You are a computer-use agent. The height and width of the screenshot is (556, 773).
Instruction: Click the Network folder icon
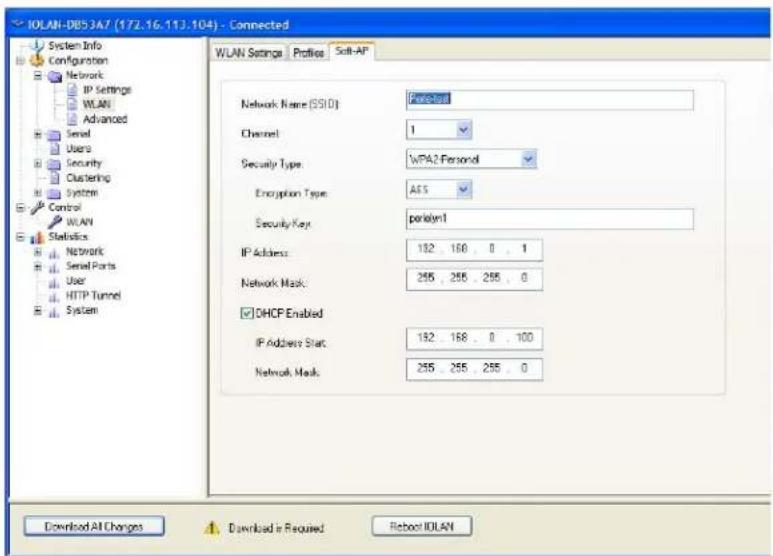pyautogui.click(x=55, y=76)
